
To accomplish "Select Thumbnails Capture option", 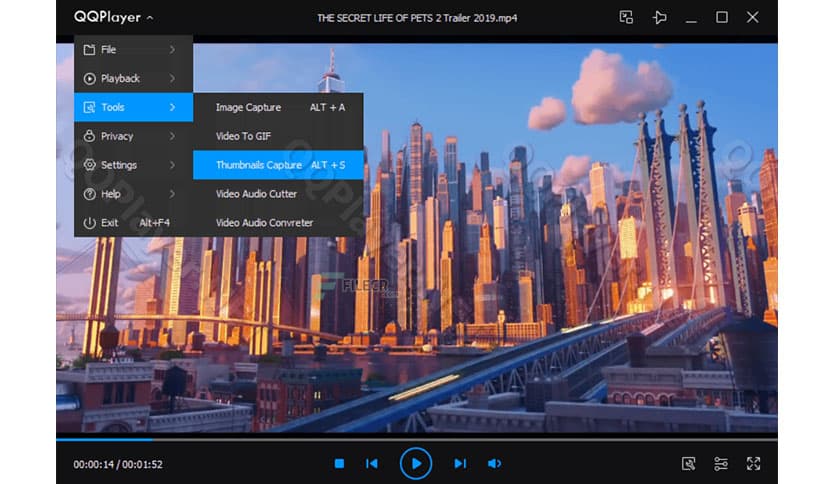I will (x=278, y=165).
